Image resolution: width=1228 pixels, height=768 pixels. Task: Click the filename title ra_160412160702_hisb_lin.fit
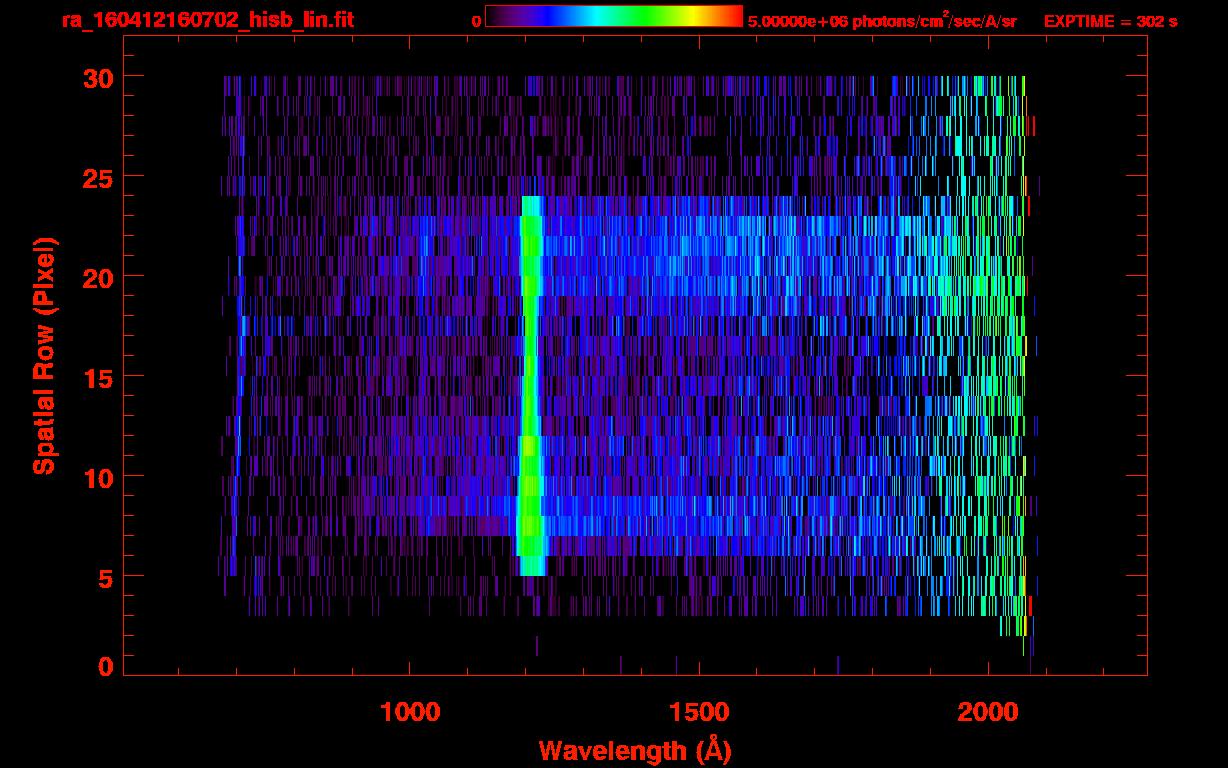point(207,20)
